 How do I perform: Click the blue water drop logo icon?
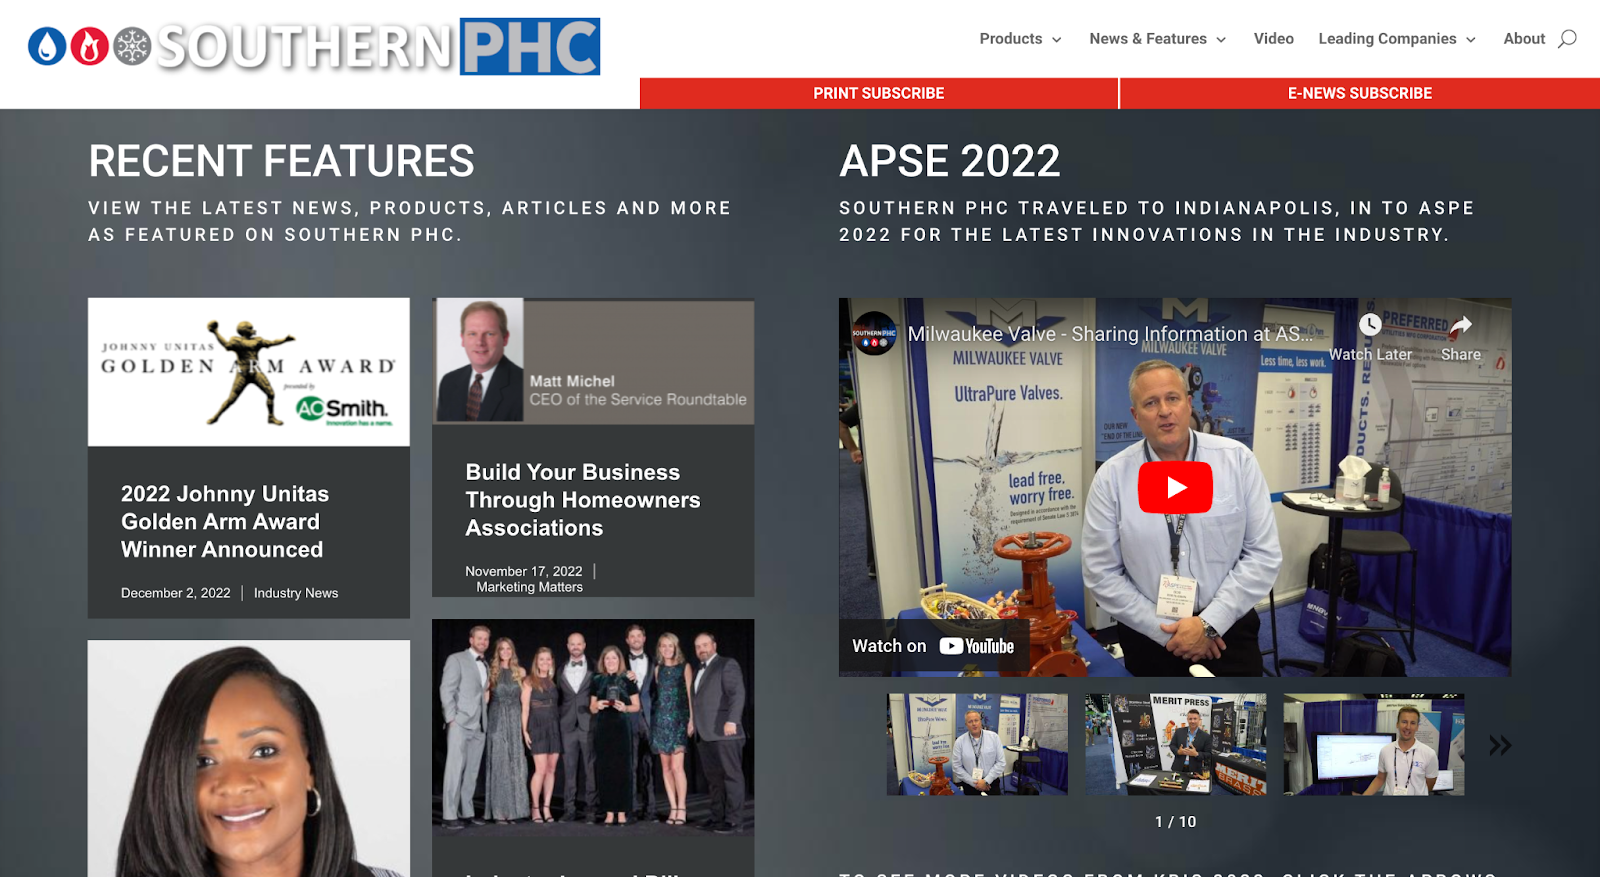pos(47,46)
